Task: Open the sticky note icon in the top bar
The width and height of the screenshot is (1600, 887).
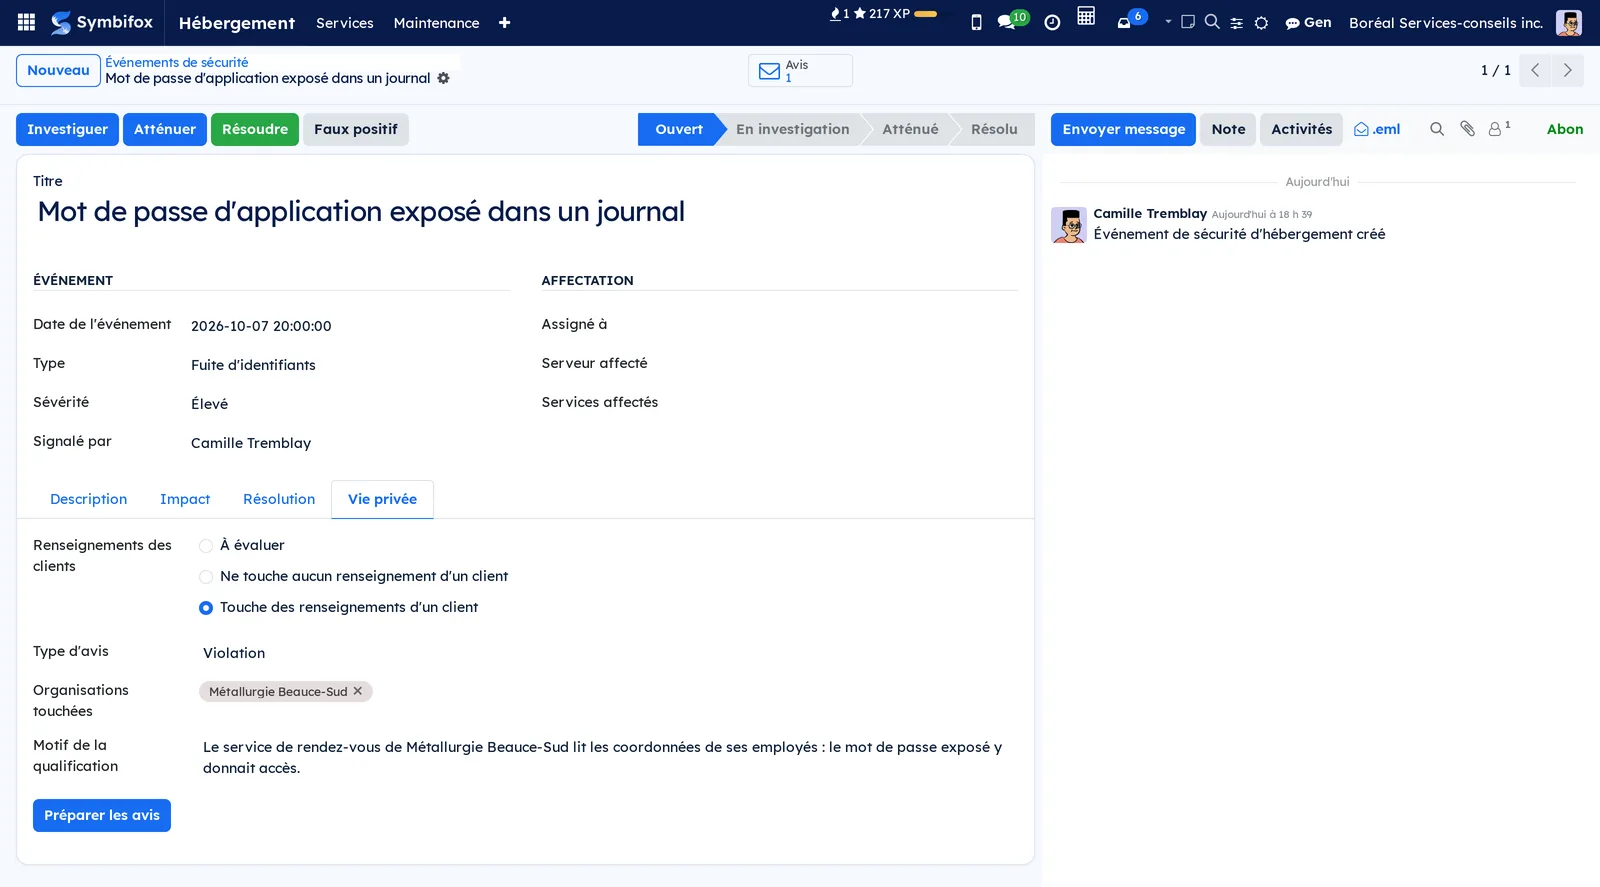Action: (x=1188, y=21)
